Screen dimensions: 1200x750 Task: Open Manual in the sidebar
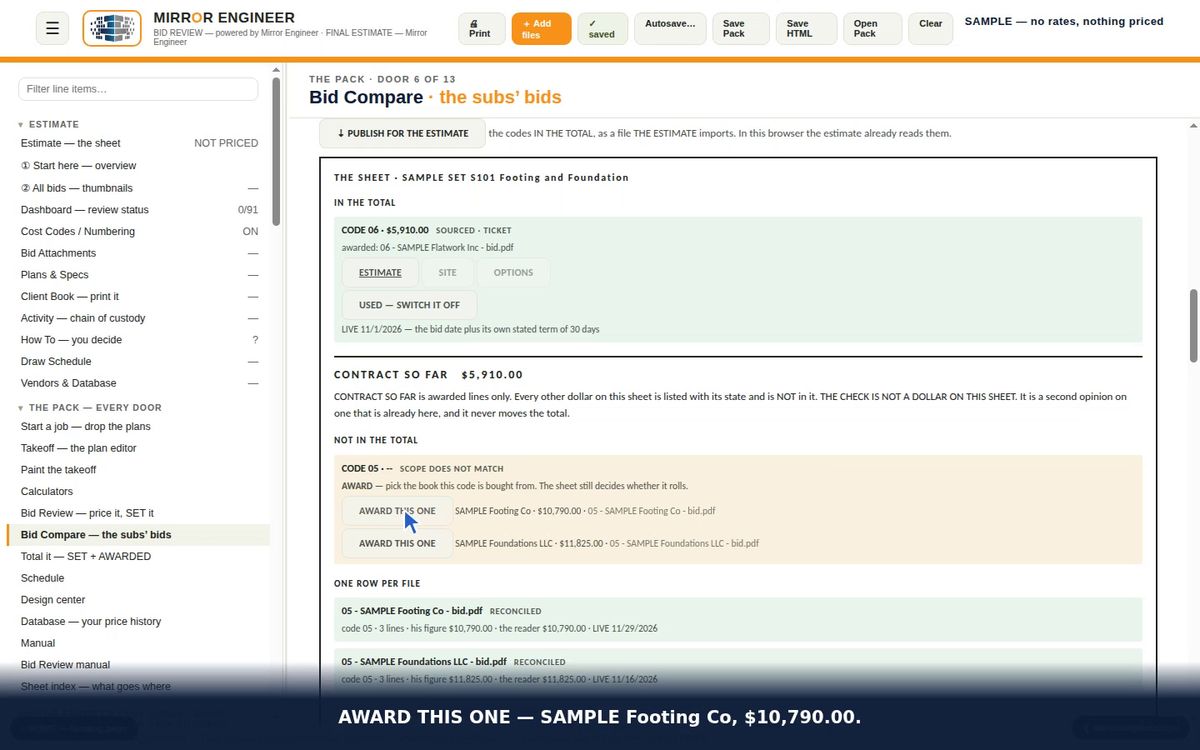(139, 643)
